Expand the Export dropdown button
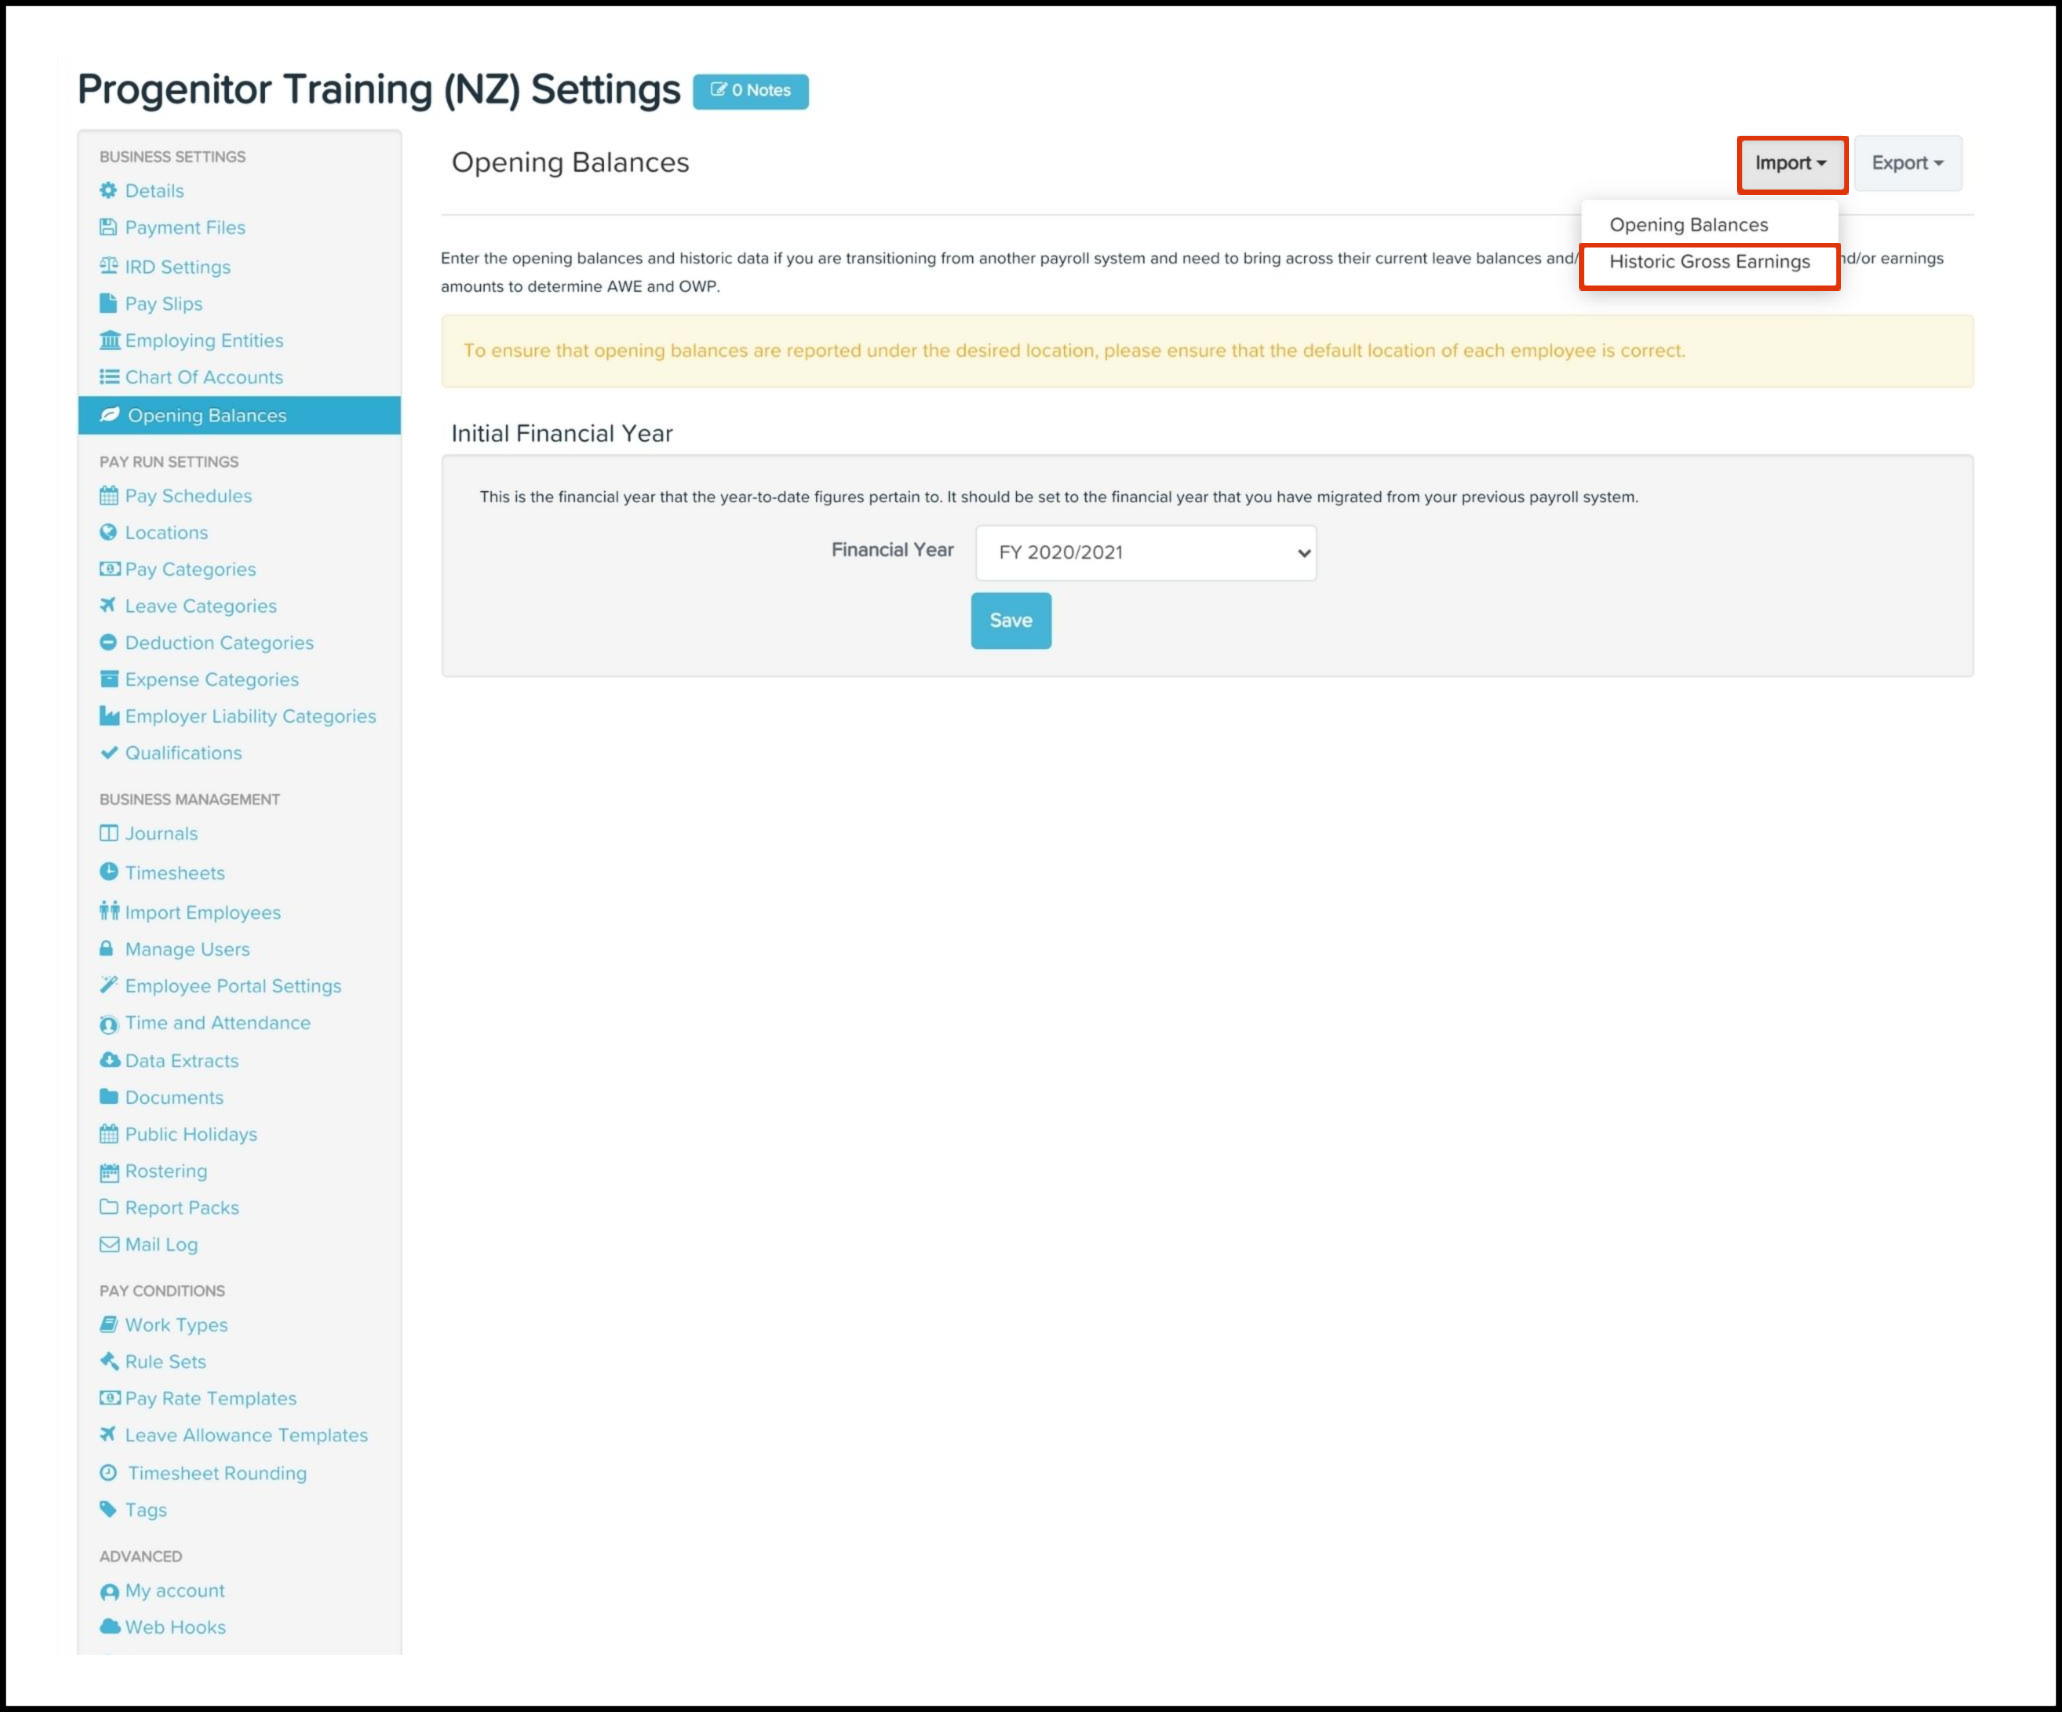The image size is (2062, 1712). 1907,163
